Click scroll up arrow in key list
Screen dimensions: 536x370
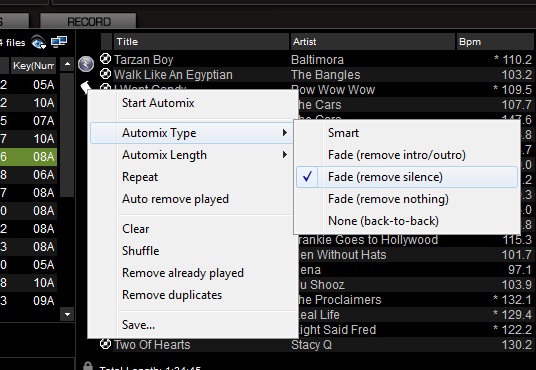(67, 64)
